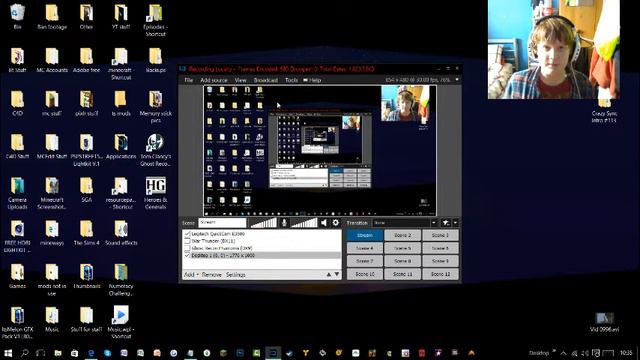This screenshot has height=360, width=640.
Task: Switch to Scene 10
Action: click(365, 274)
